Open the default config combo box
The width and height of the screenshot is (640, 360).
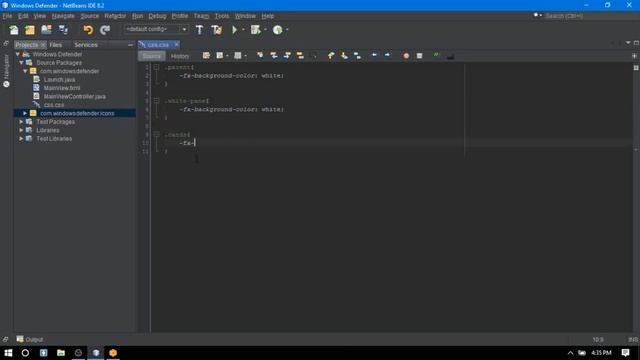(156, 29)
